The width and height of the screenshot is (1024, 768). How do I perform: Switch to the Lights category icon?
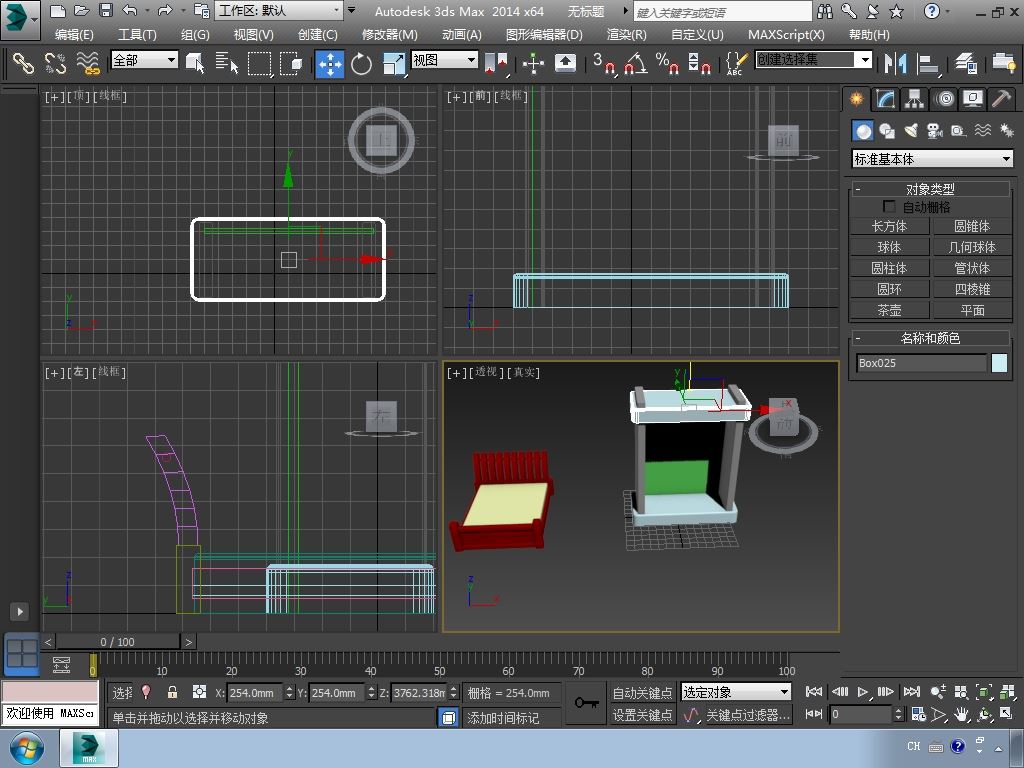click(x=911, y=131)
